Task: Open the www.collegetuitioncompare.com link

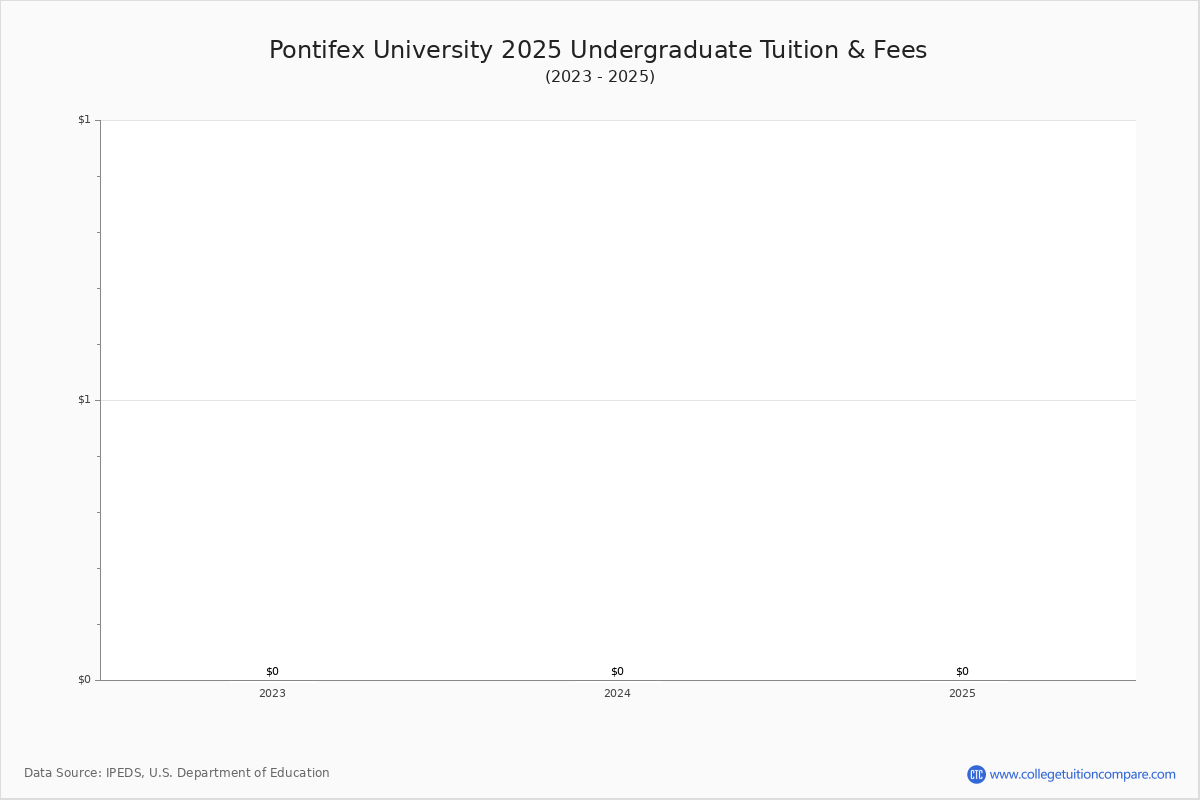Action: pyautogui.click(x=1082, y=774)
